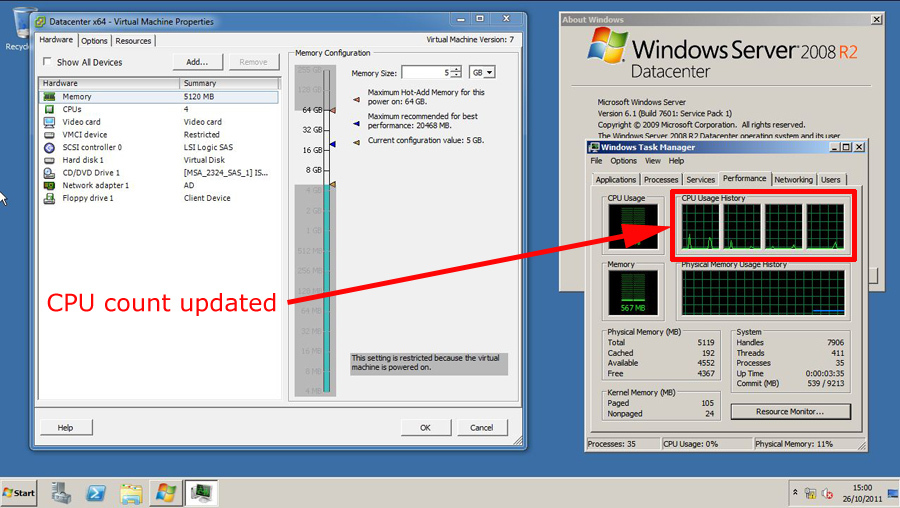The image size is (900, 508).
Task: Switch to the Hardware tab
Action: [56, 40]
